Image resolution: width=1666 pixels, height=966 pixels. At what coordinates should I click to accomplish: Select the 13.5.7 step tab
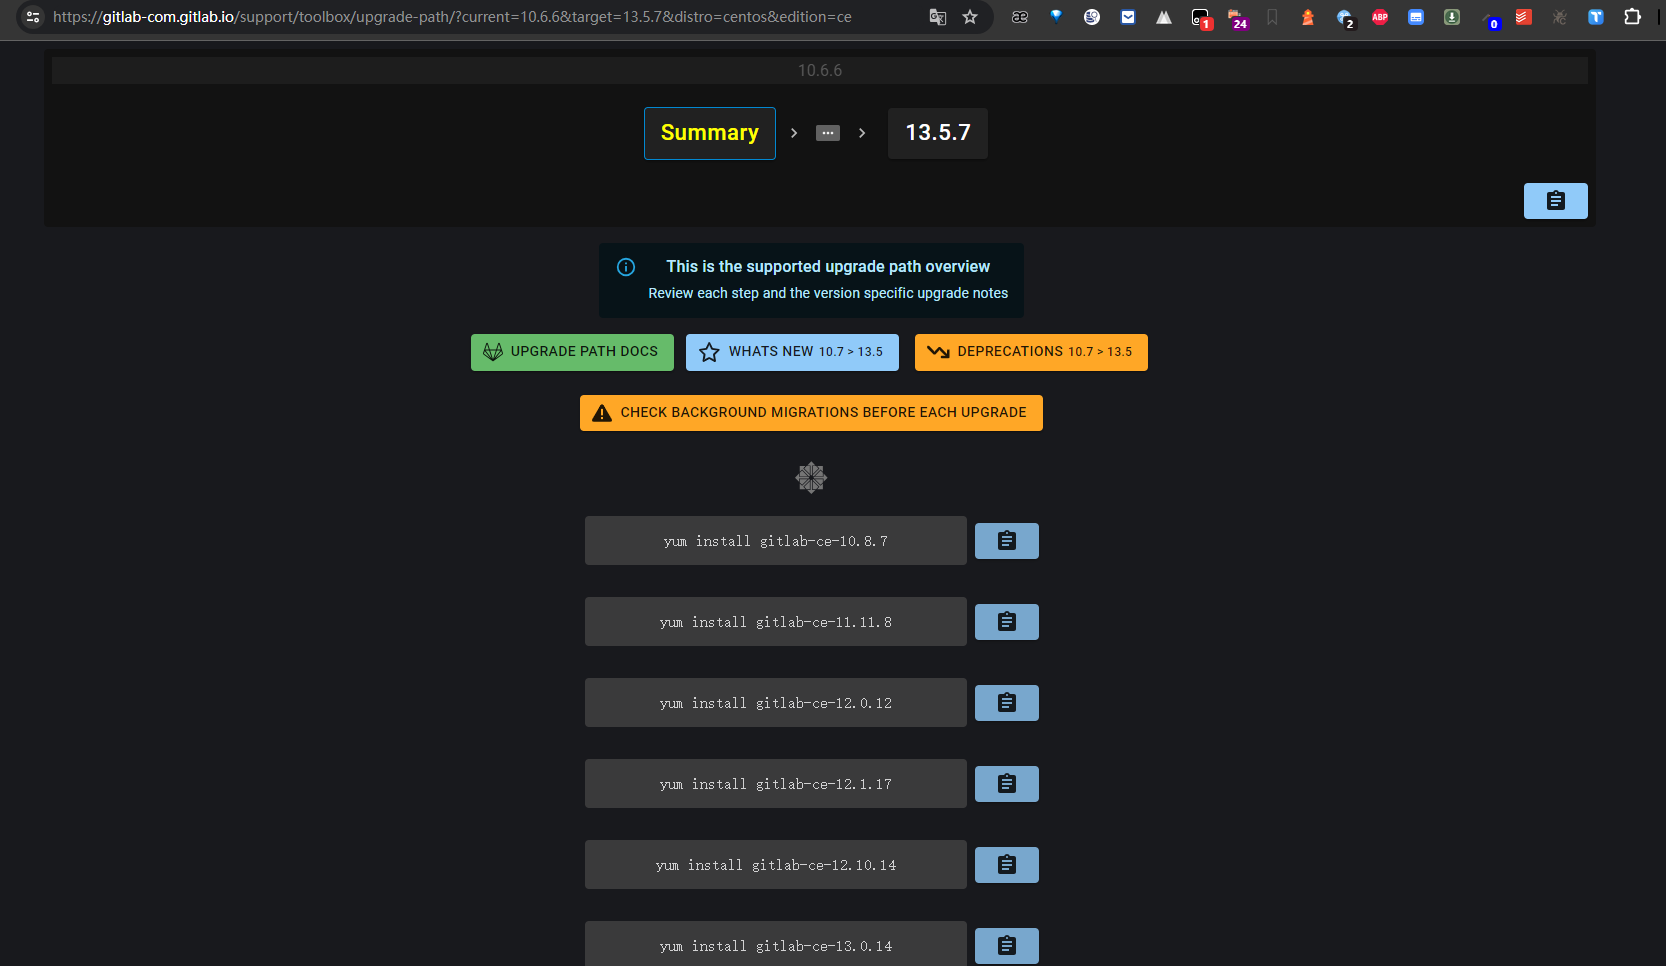pos(938,133)
